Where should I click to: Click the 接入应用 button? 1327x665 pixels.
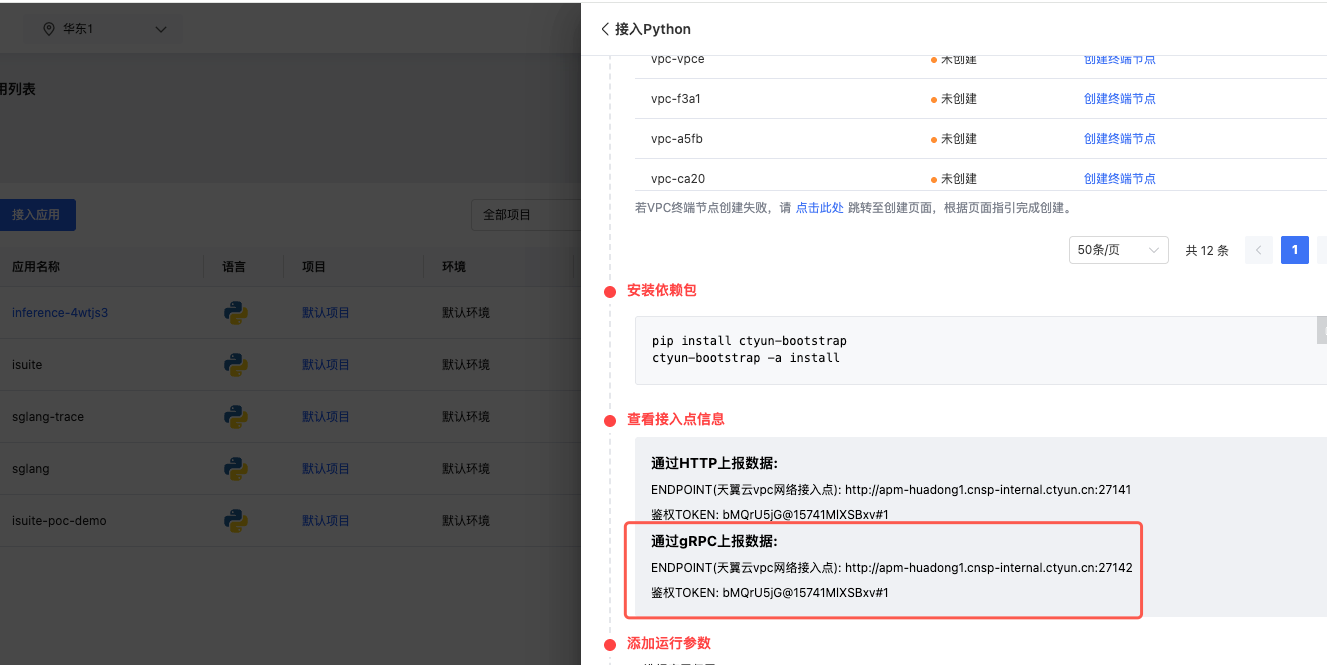36,215
